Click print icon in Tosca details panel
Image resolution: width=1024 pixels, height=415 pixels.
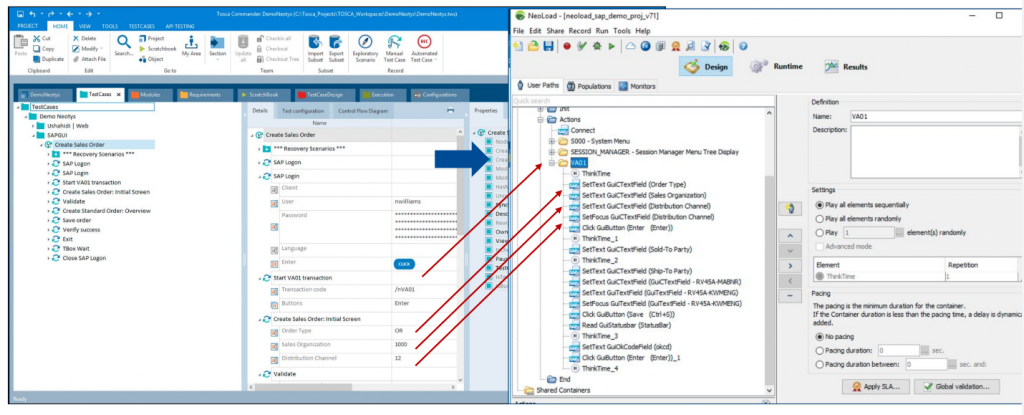point(450,110)
